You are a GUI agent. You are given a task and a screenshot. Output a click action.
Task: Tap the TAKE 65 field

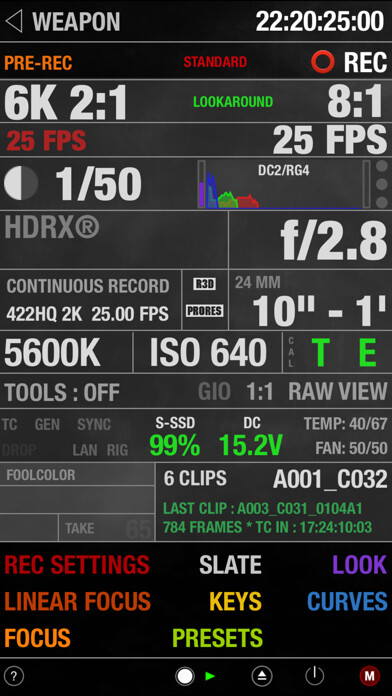pos(107,528)
